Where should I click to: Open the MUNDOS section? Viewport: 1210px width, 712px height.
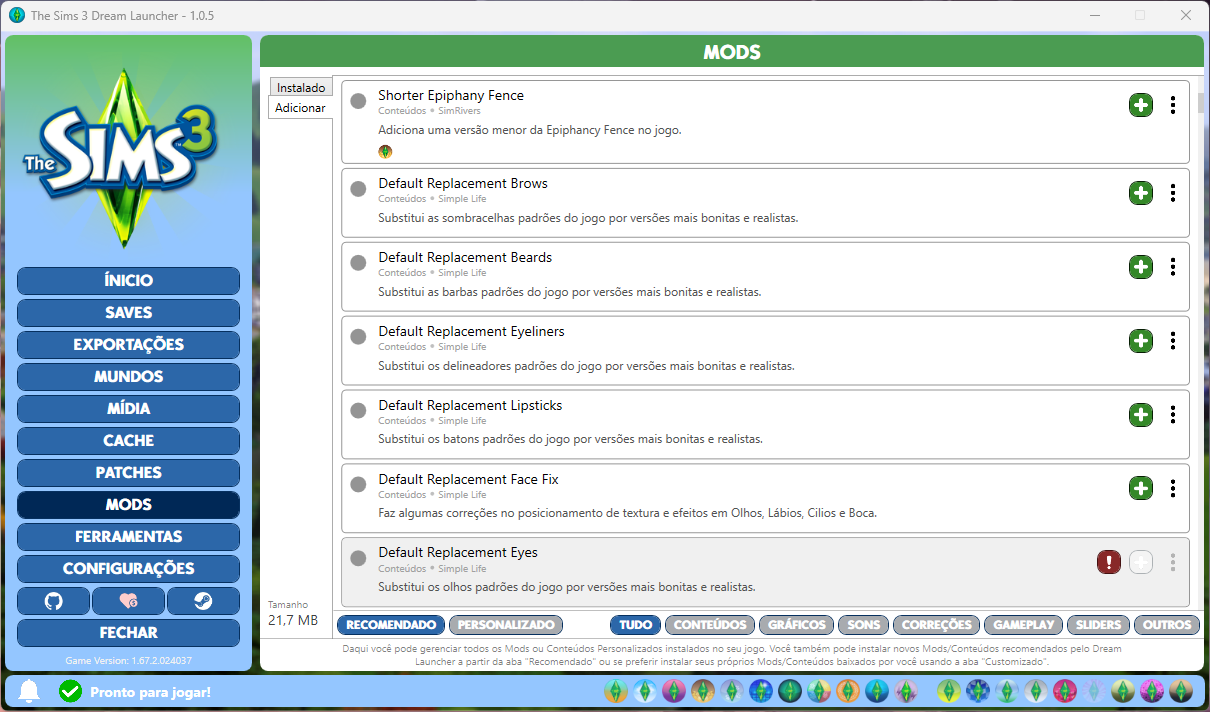(x=128, y=377)
